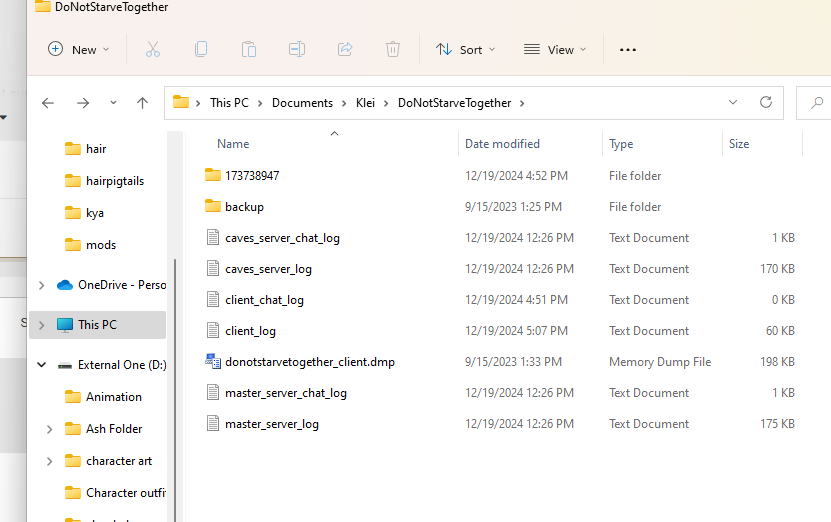
Task: Select caves_server_chat_log file
Action: pos(282,238)
